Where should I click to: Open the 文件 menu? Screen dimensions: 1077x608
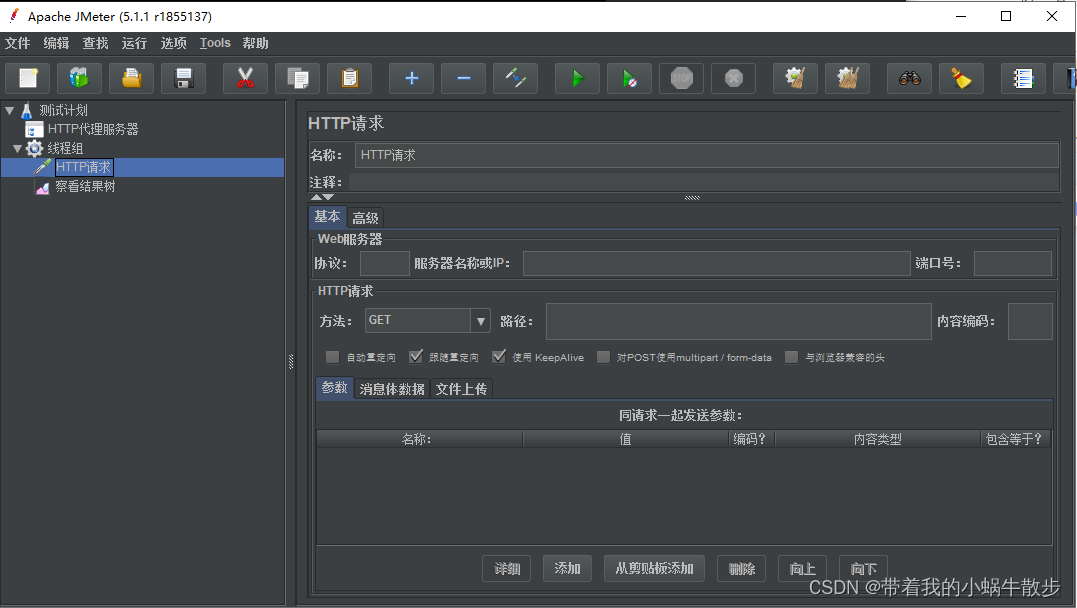pos(17,43)
